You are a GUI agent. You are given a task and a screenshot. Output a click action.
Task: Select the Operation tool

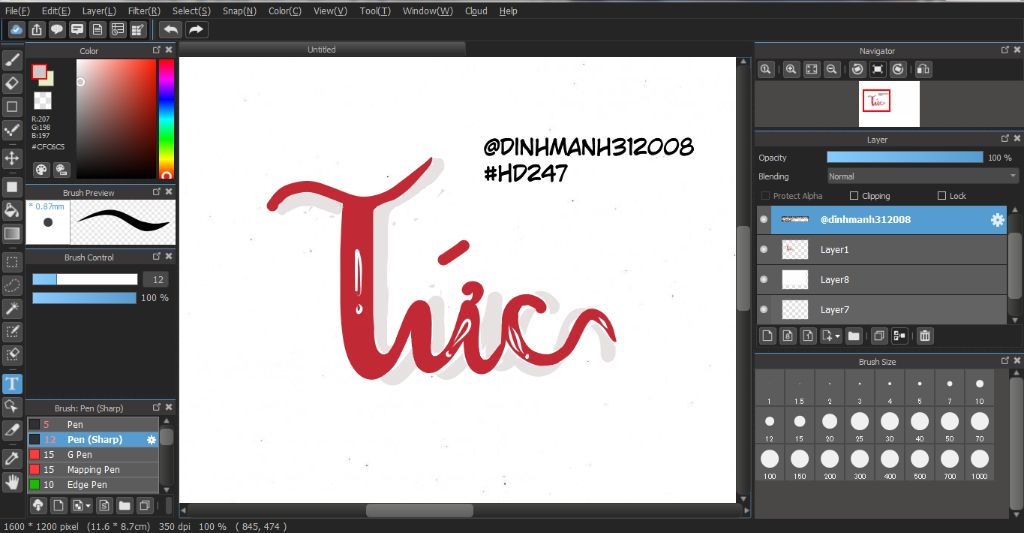click(x=12, y=406)
